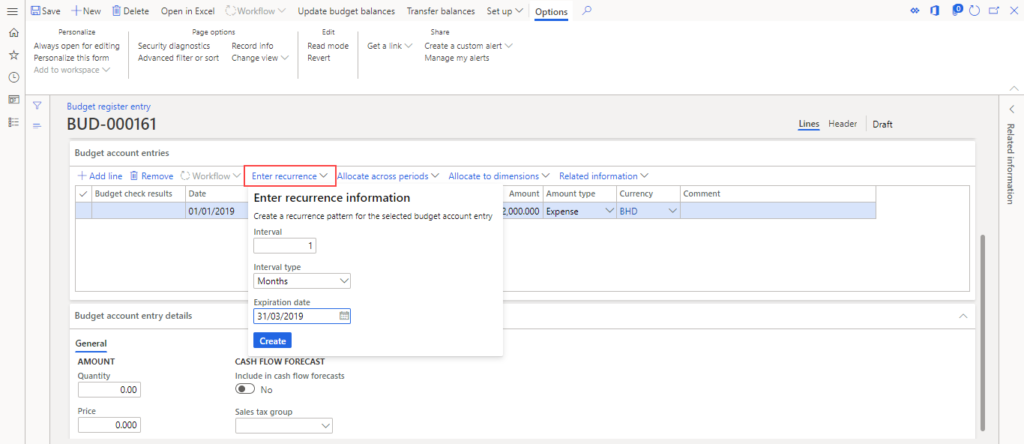This screenshot has width=1024, height=444.
Task: Open the Sales tax group dropdown
Action: tap(284, 426)
